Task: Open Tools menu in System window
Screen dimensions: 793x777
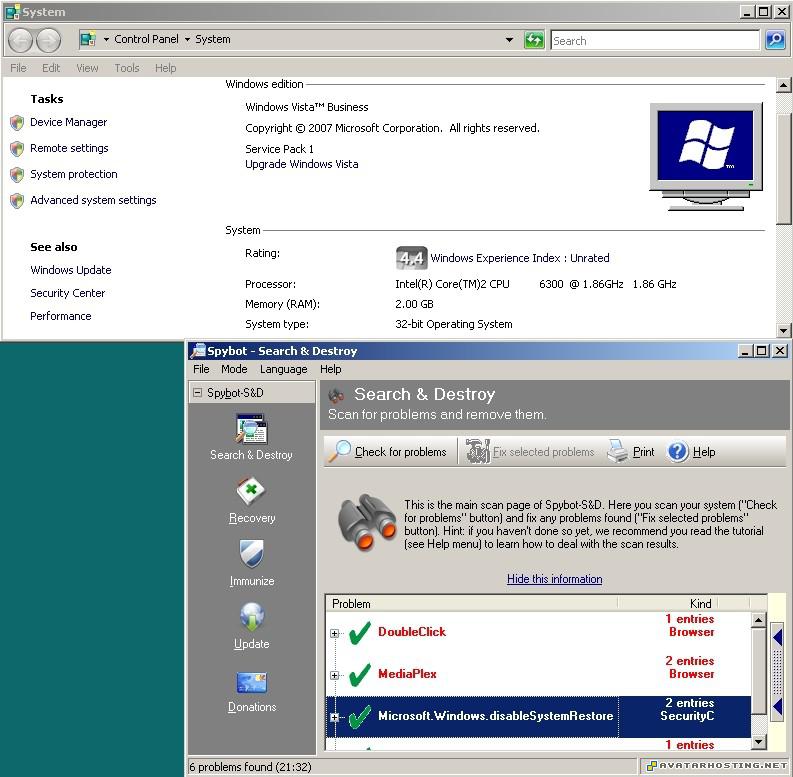Action: (126, 68)
